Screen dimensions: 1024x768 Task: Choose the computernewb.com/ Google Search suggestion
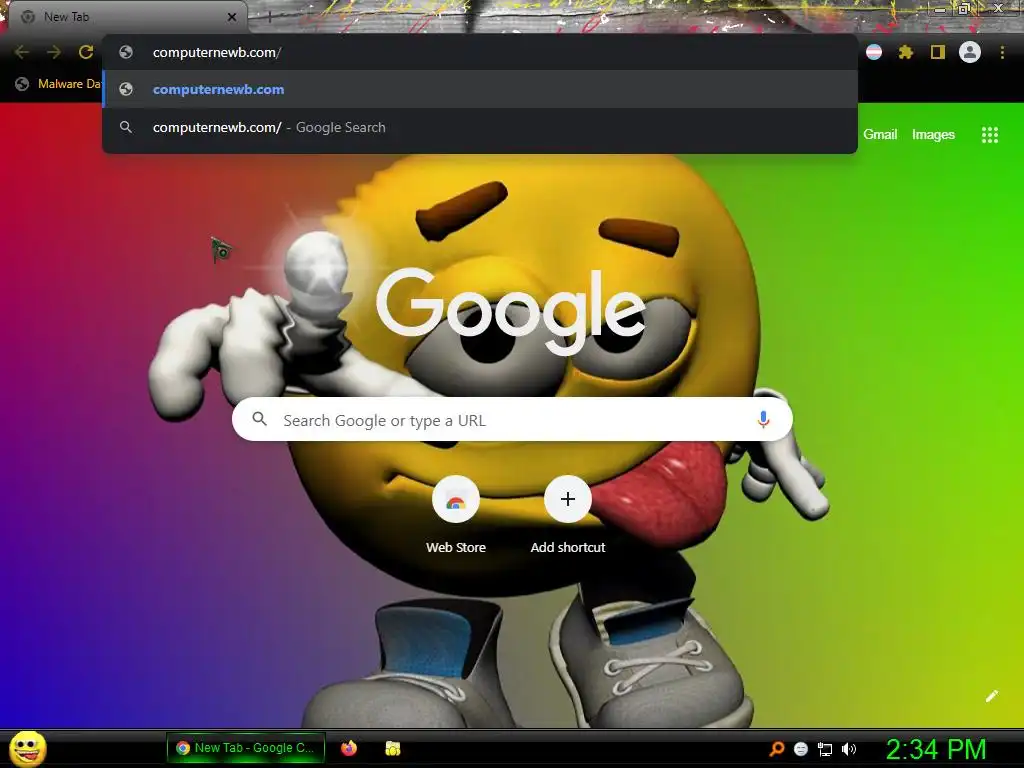479,127
